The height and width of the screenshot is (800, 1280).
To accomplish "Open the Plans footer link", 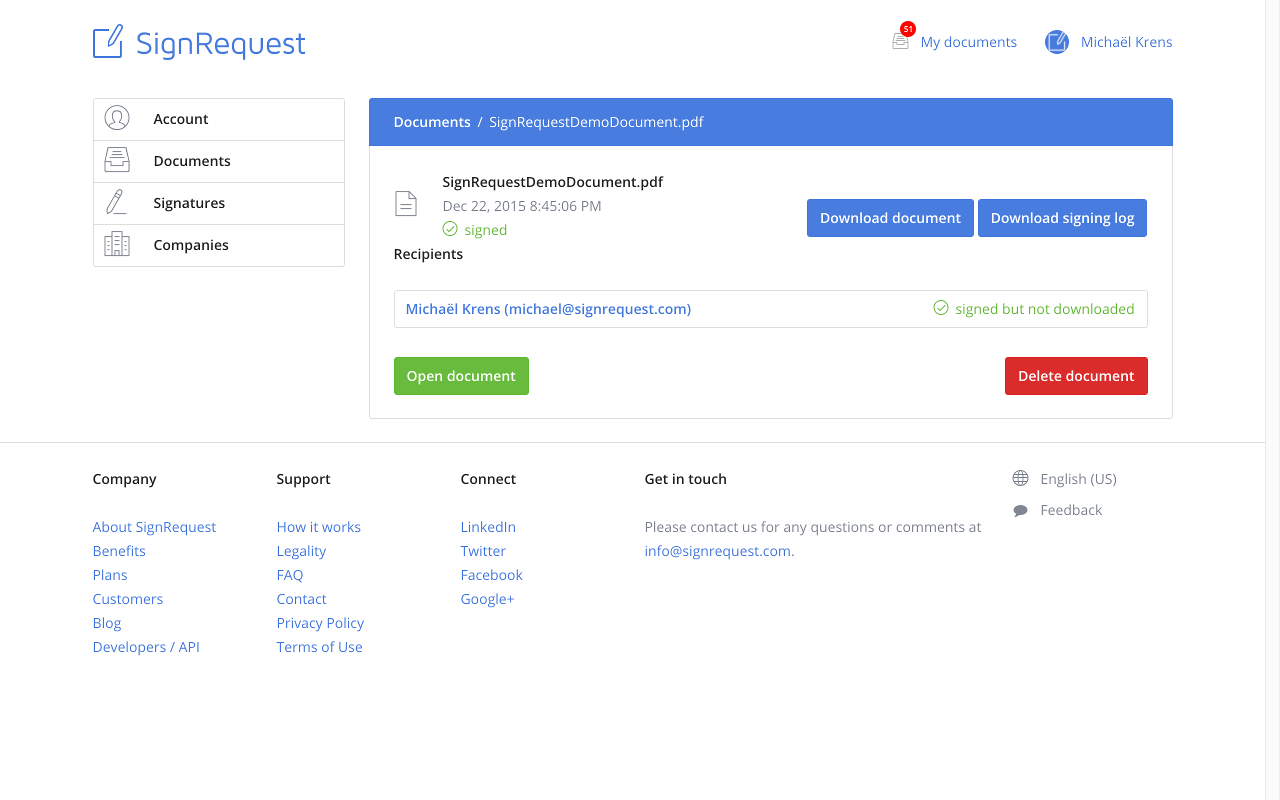I will (110, 575).
